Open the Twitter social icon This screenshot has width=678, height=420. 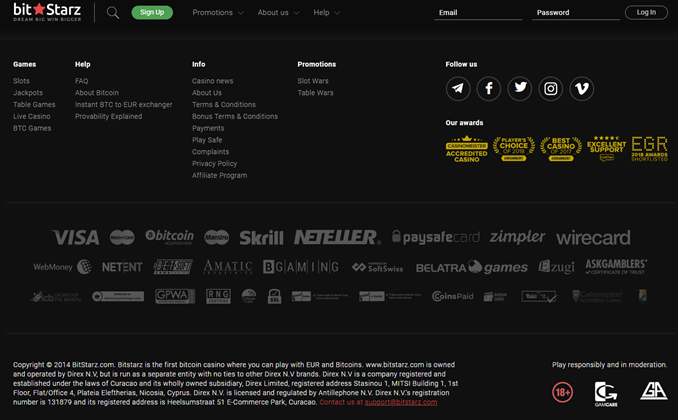pyautogui.click(x=520, y=89)
